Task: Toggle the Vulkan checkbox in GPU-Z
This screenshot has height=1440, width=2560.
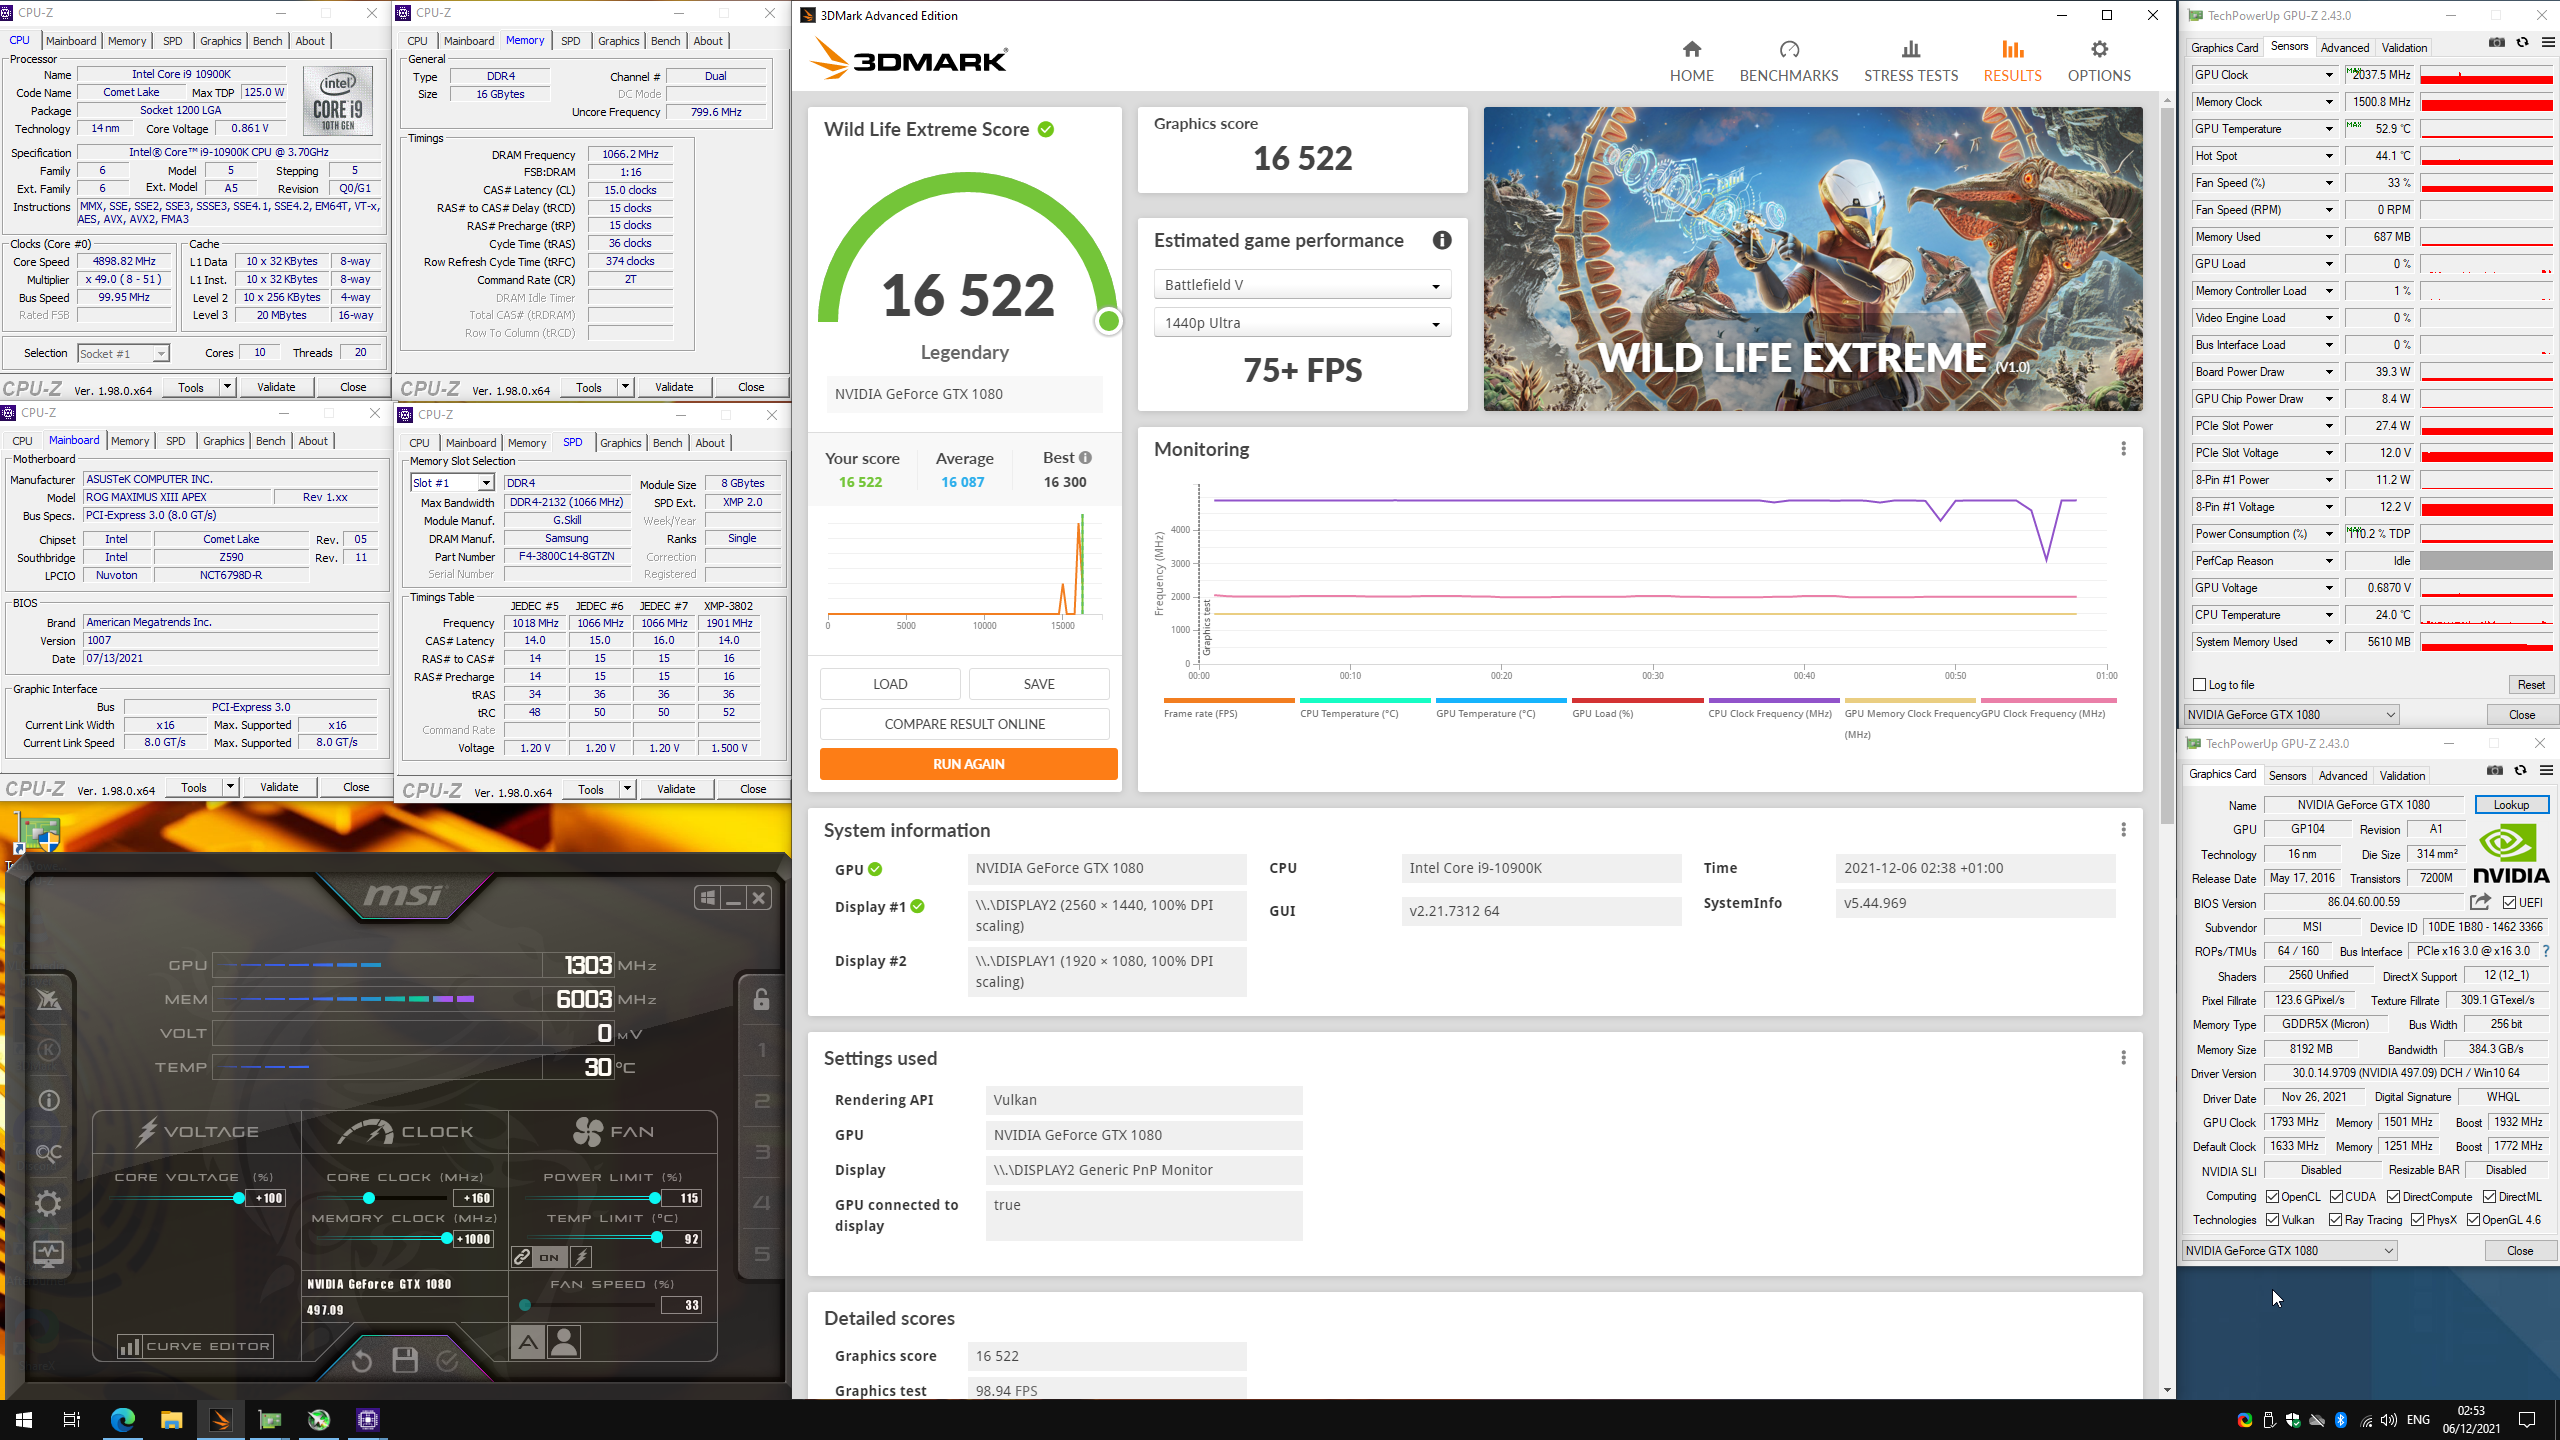Action: tap(2272, 1220)
